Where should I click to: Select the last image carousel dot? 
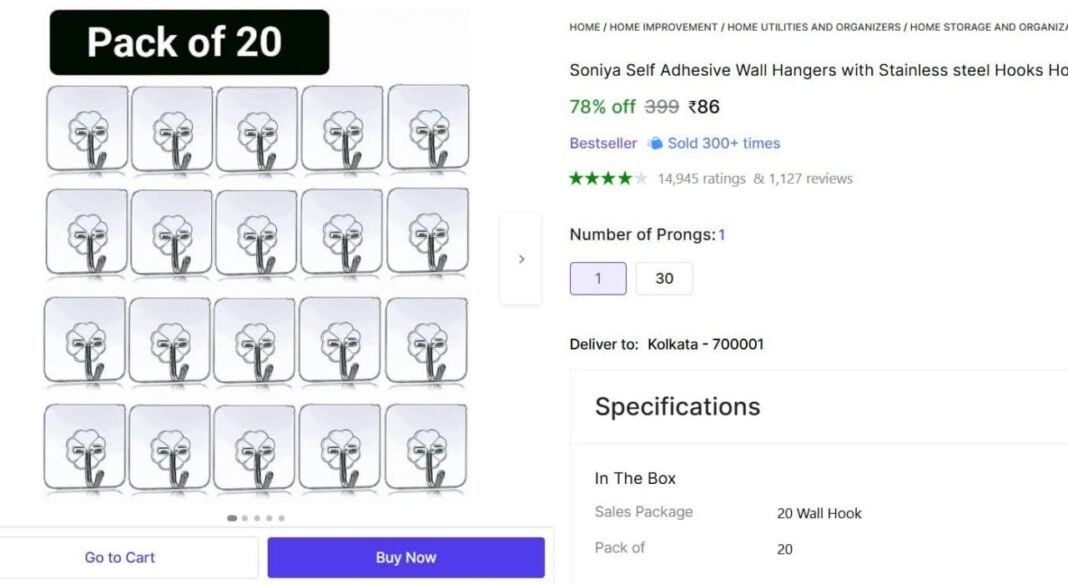click(281, 518)
